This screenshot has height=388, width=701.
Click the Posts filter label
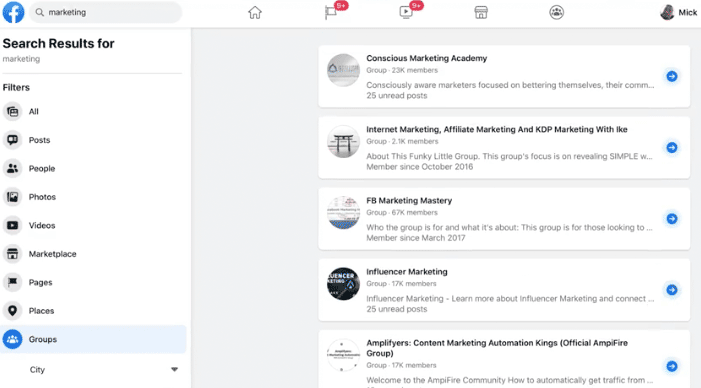click(39, 140)
